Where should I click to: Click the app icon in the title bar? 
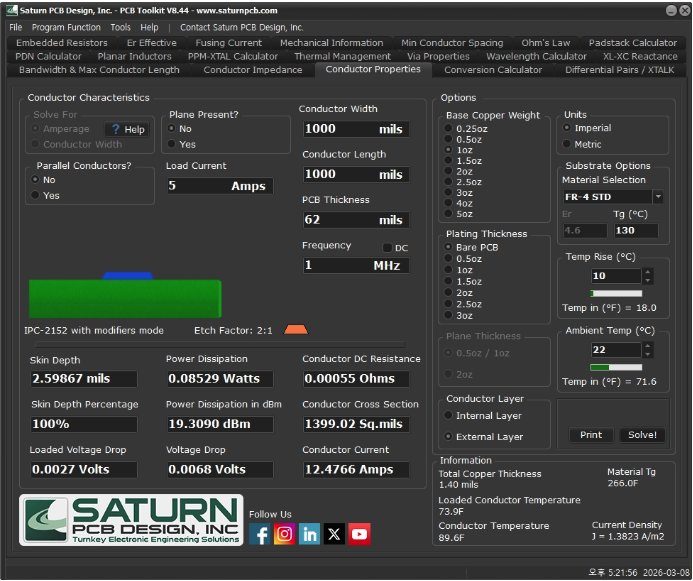[x=11, y=11]
